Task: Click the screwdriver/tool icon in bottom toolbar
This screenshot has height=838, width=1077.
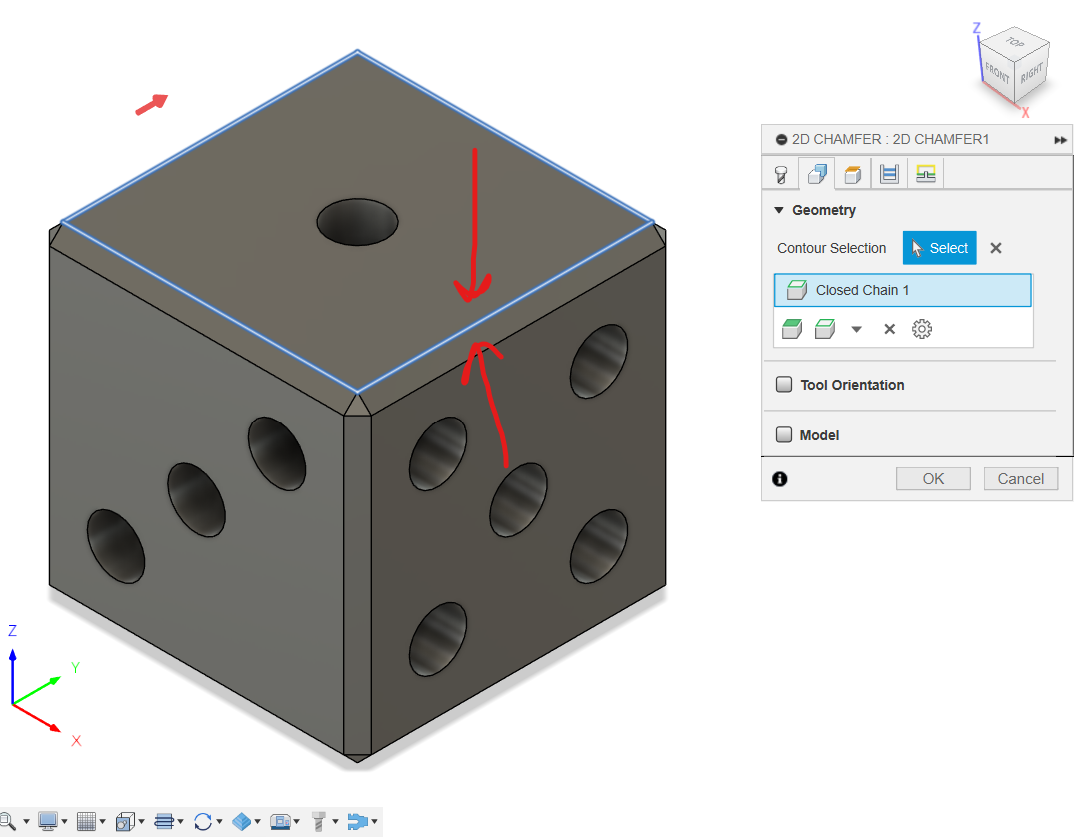Action: (x=318, y=820)
